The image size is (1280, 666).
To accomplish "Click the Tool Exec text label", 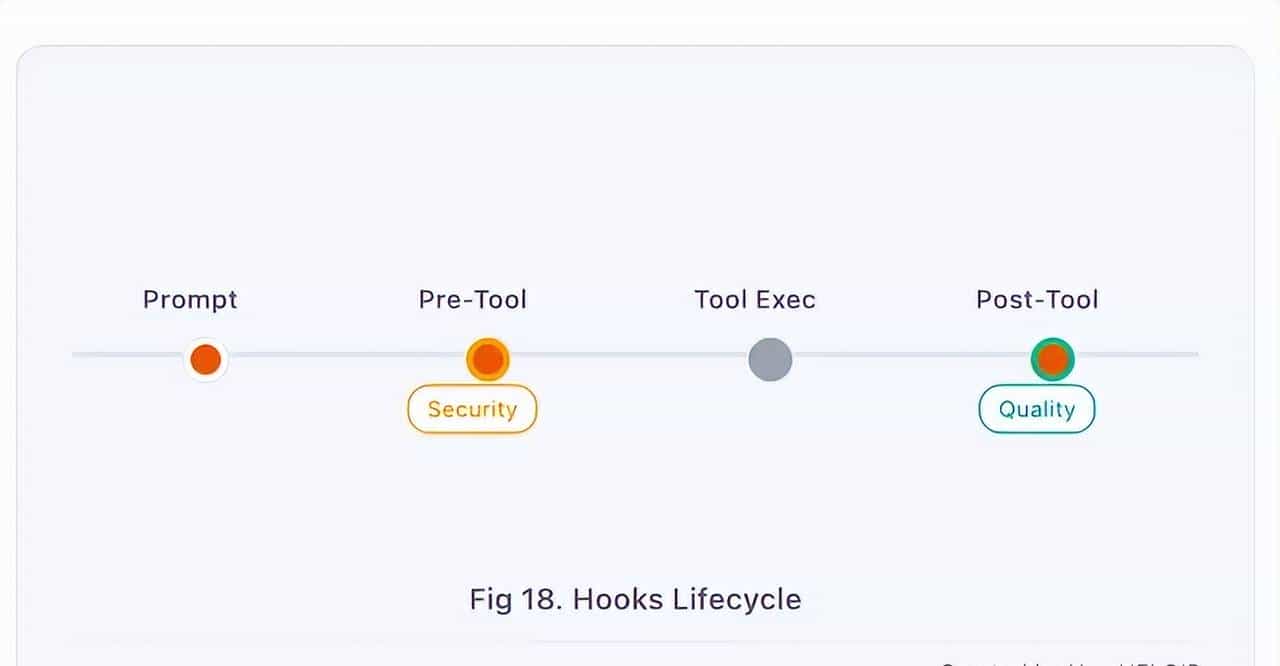I will pos(755,299).
